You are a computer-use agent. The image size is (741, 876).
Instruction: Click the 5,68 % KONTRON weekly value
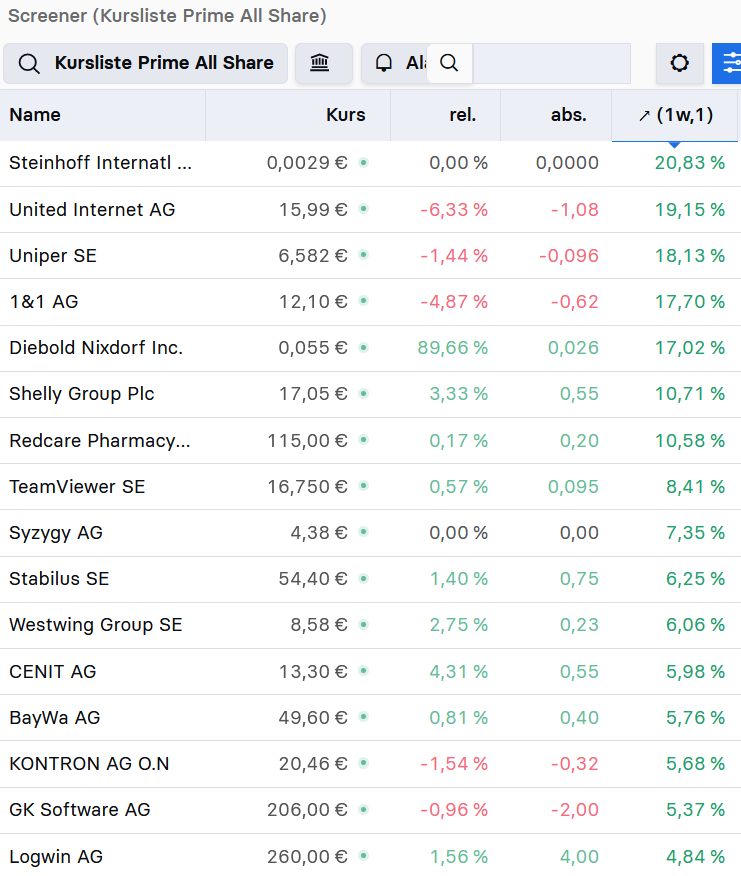(696, 764)
